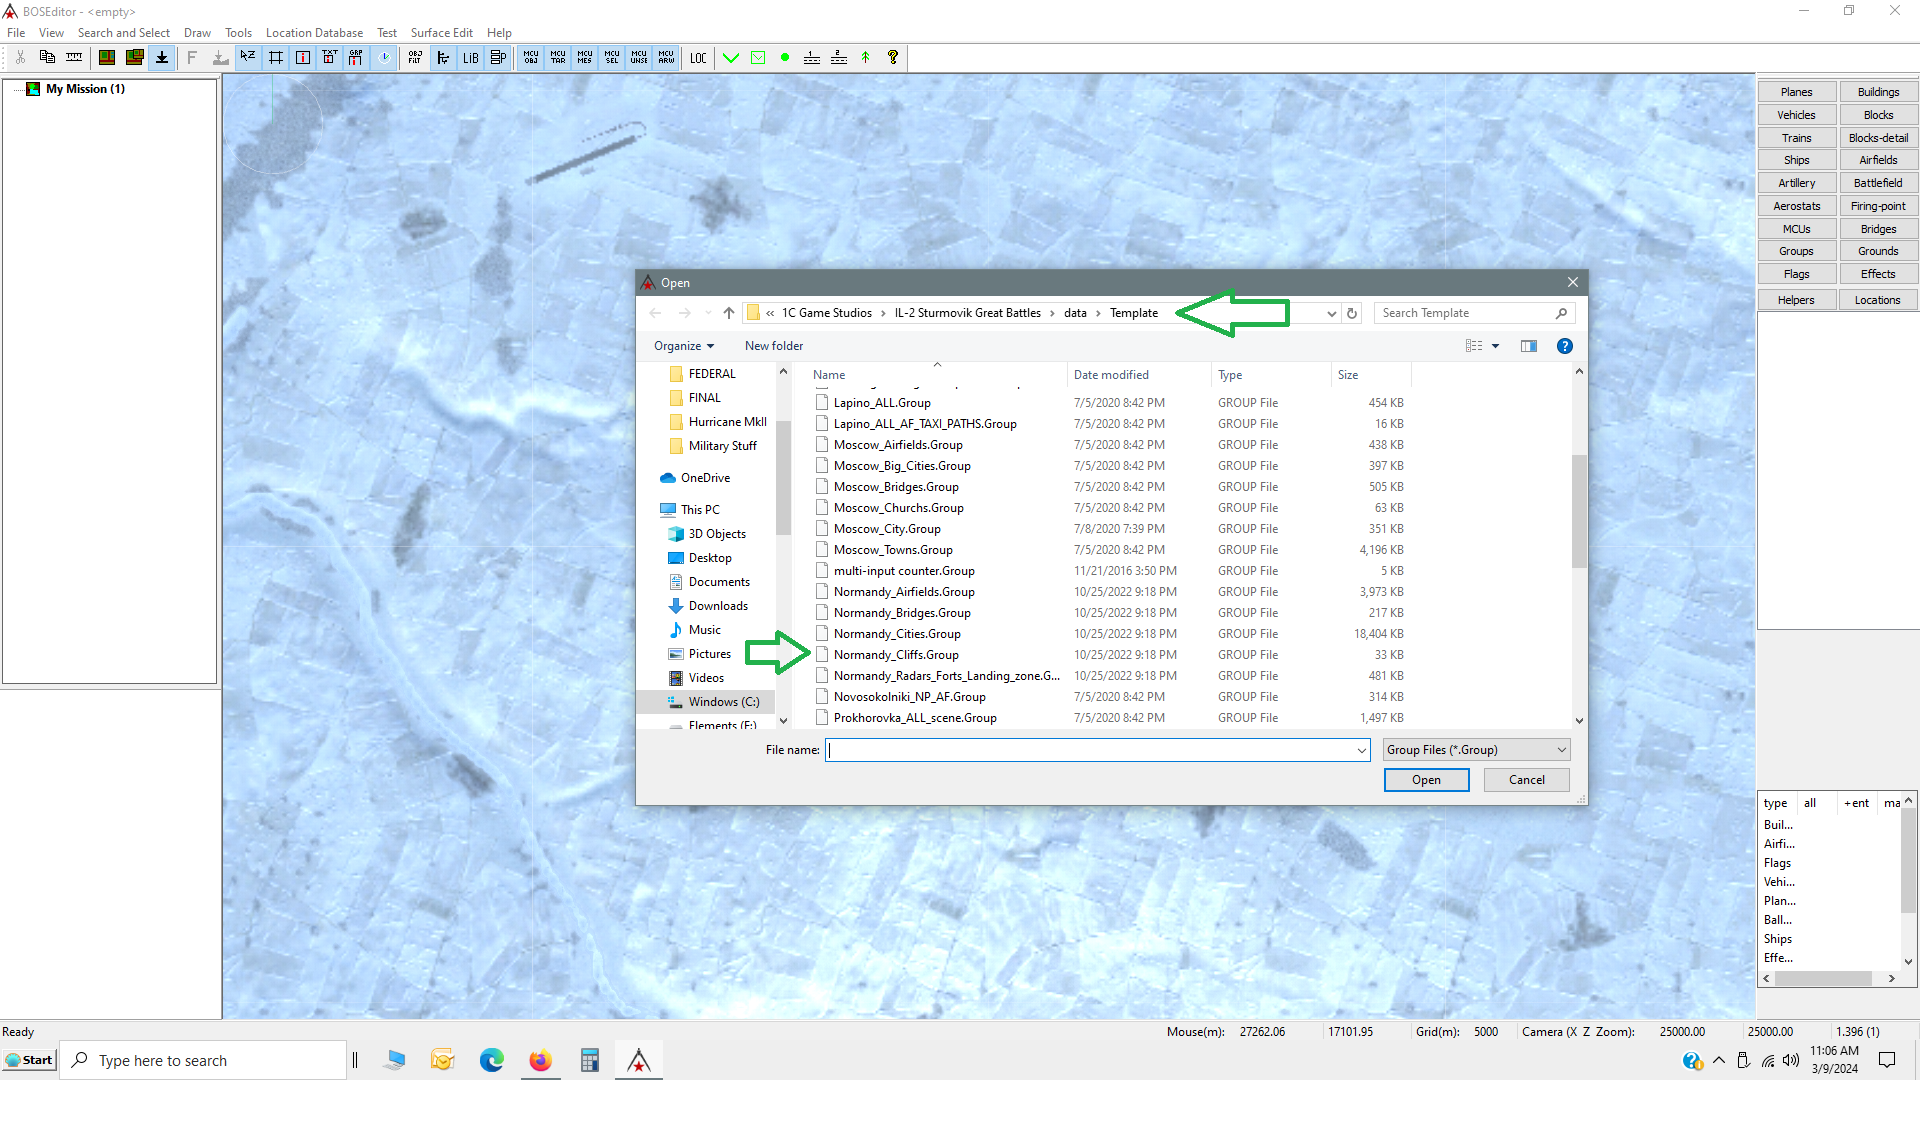Click the green check mark toolbar icon
This screenshot has height=1142, width=1920.
[731, 58]
